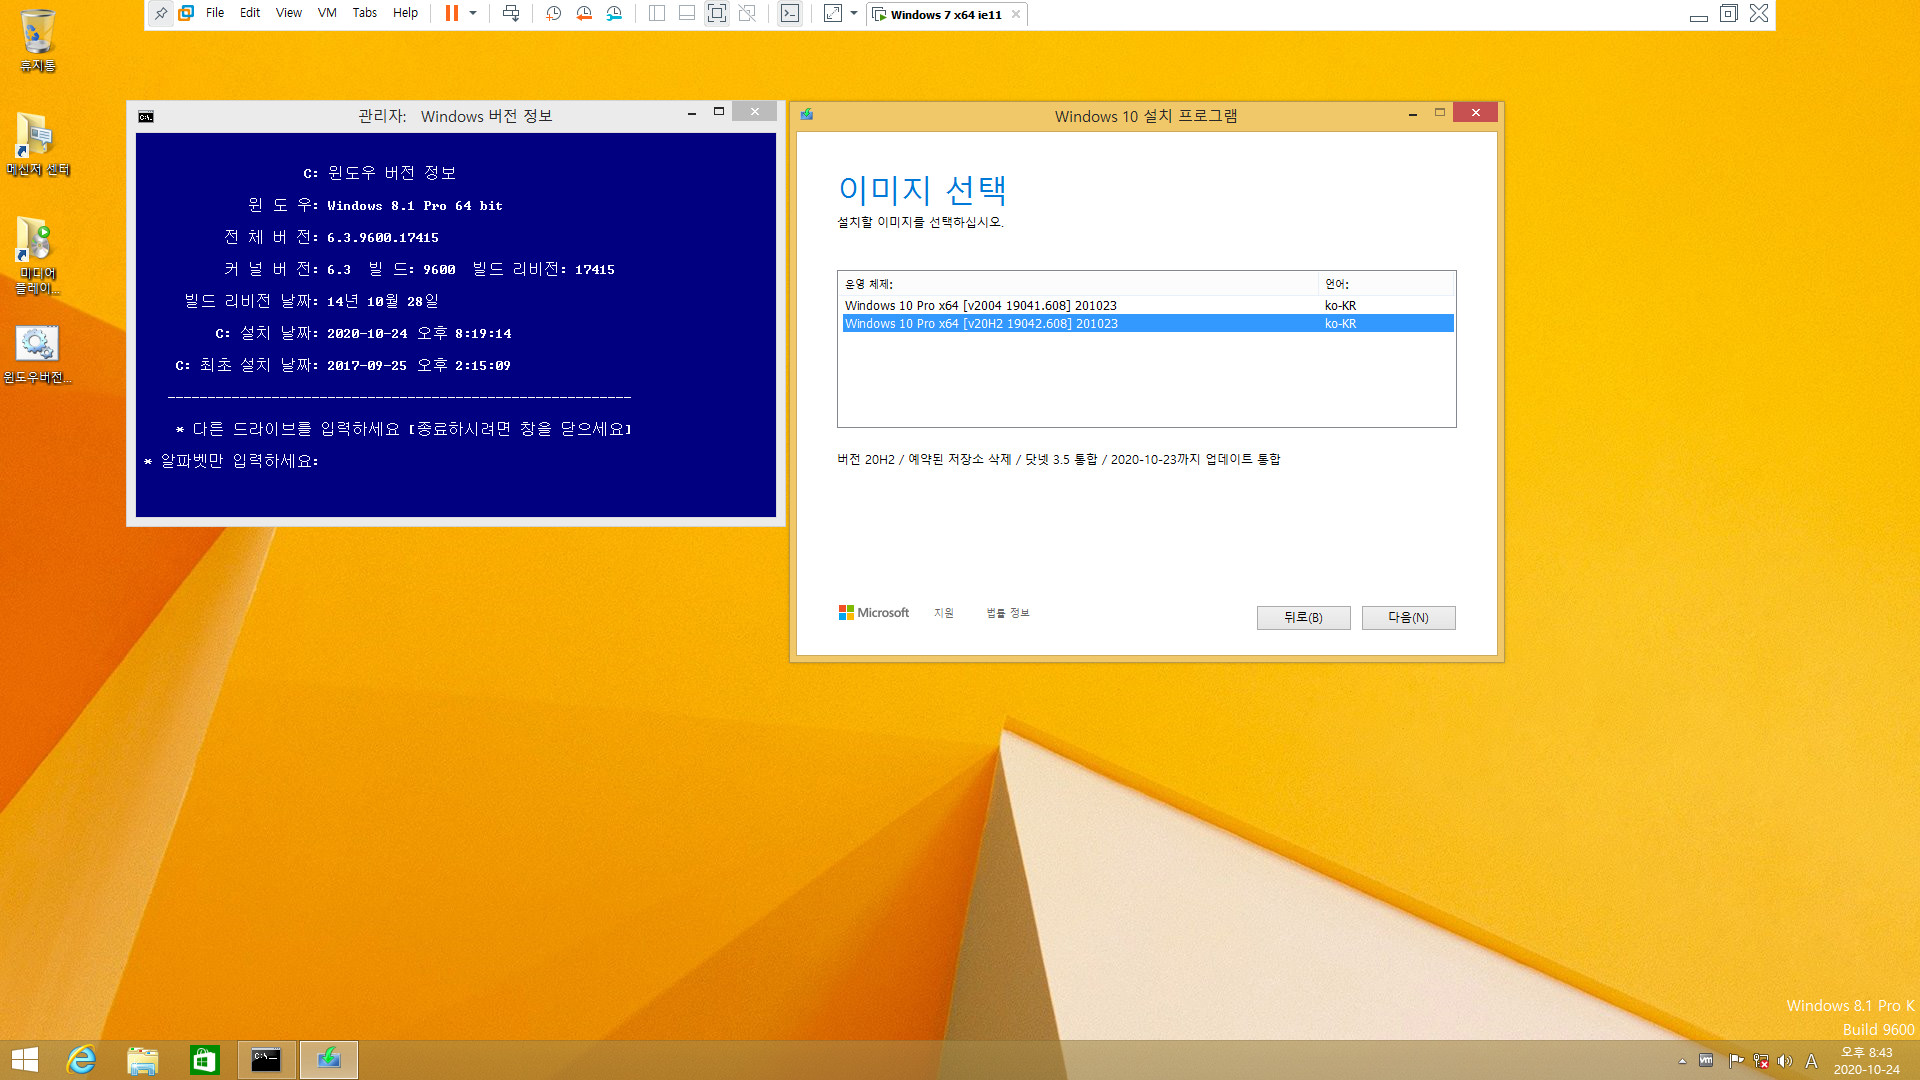The height and width of the screenshot is (1080, 1920).
Task: Click the operating system column header
Action: 1078,284
